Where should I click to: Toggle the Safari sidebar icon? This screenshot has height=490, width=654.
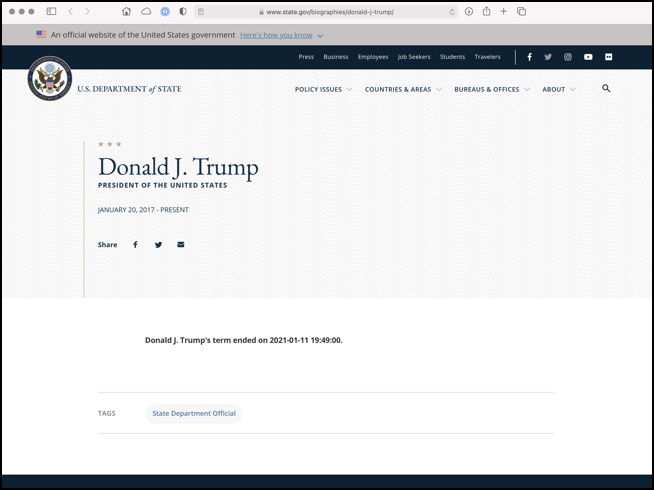click(51, 12)
